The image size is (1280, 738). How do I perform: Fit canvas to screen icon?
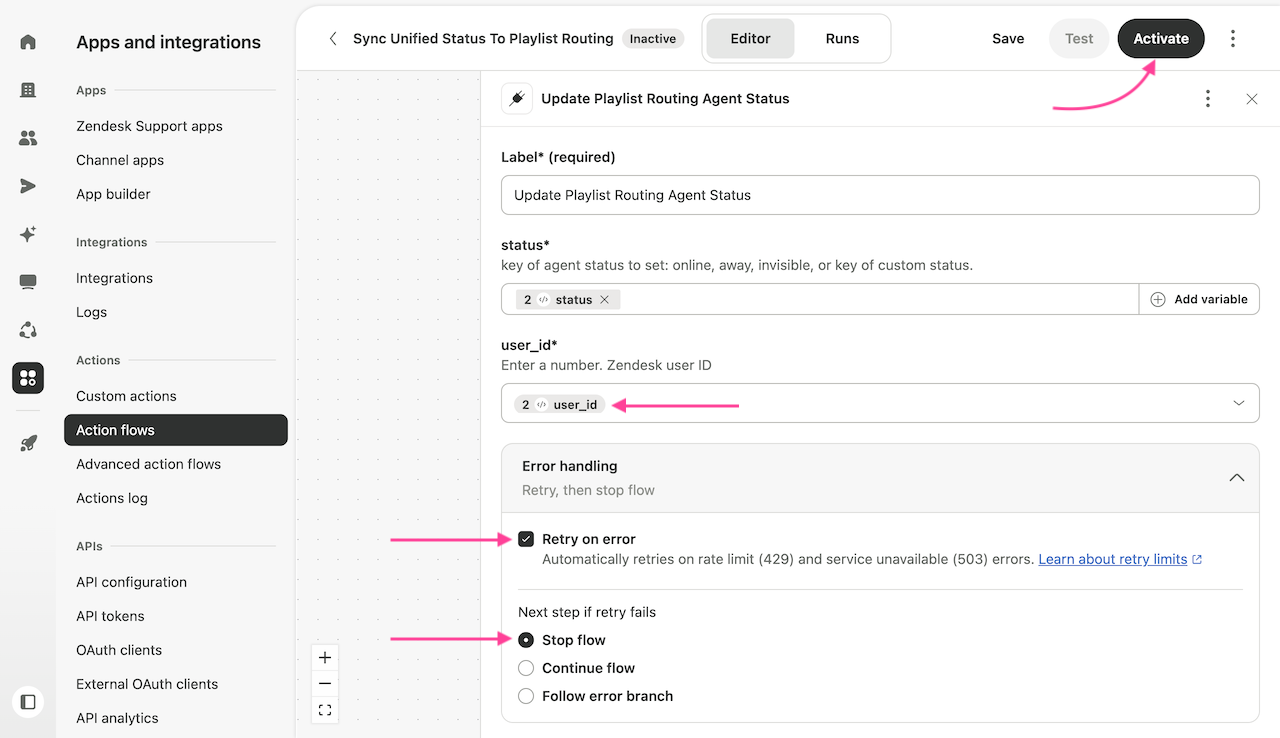click(324, 710)
